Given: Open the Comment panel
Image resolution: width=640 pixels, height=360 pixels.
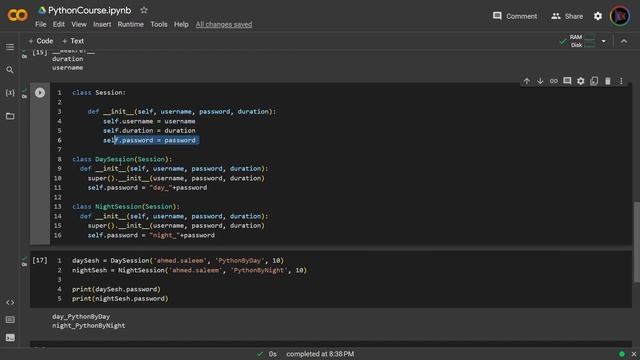Looking at the screenshot, I should click(x=515, y=16).
